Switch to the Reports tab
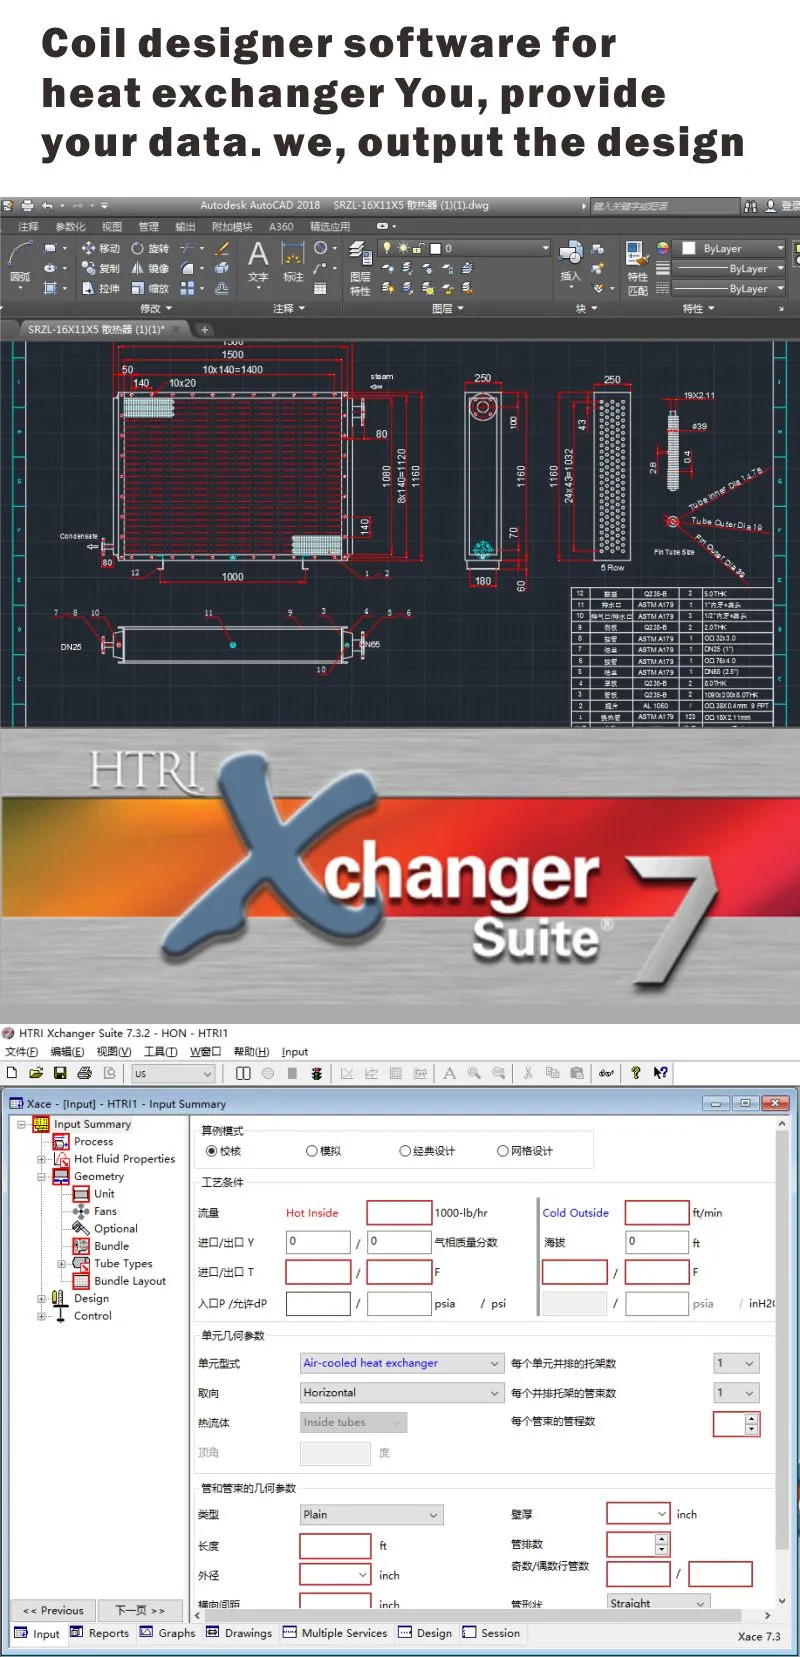800x1657 pixels. (x=100, y=1633)
